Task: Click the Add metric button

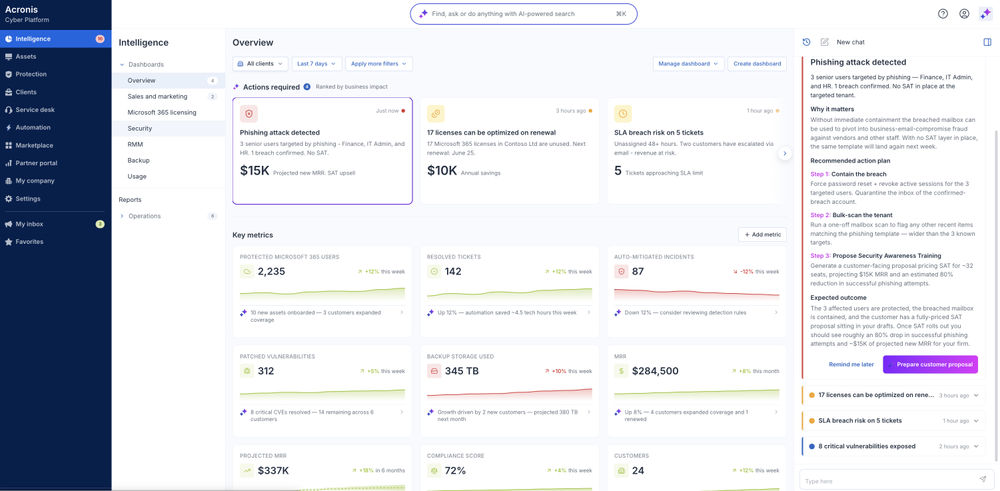Action: (x=762, y=235)
